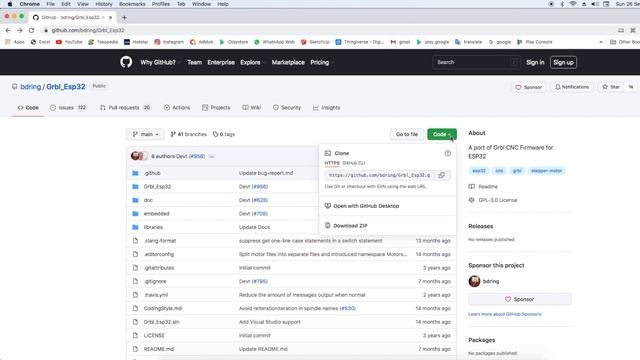Viewport: 640px width, 360px height.
Task: Open the embedded folder
Action: pos(156,213)
